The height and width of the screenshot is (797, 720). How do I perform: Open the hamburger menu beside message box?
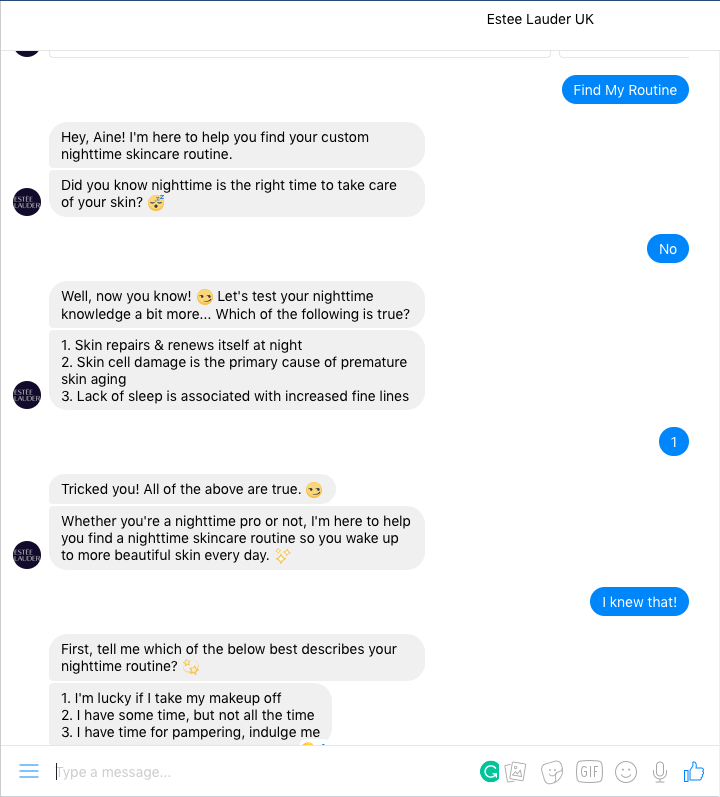click(x=29, y=771)
